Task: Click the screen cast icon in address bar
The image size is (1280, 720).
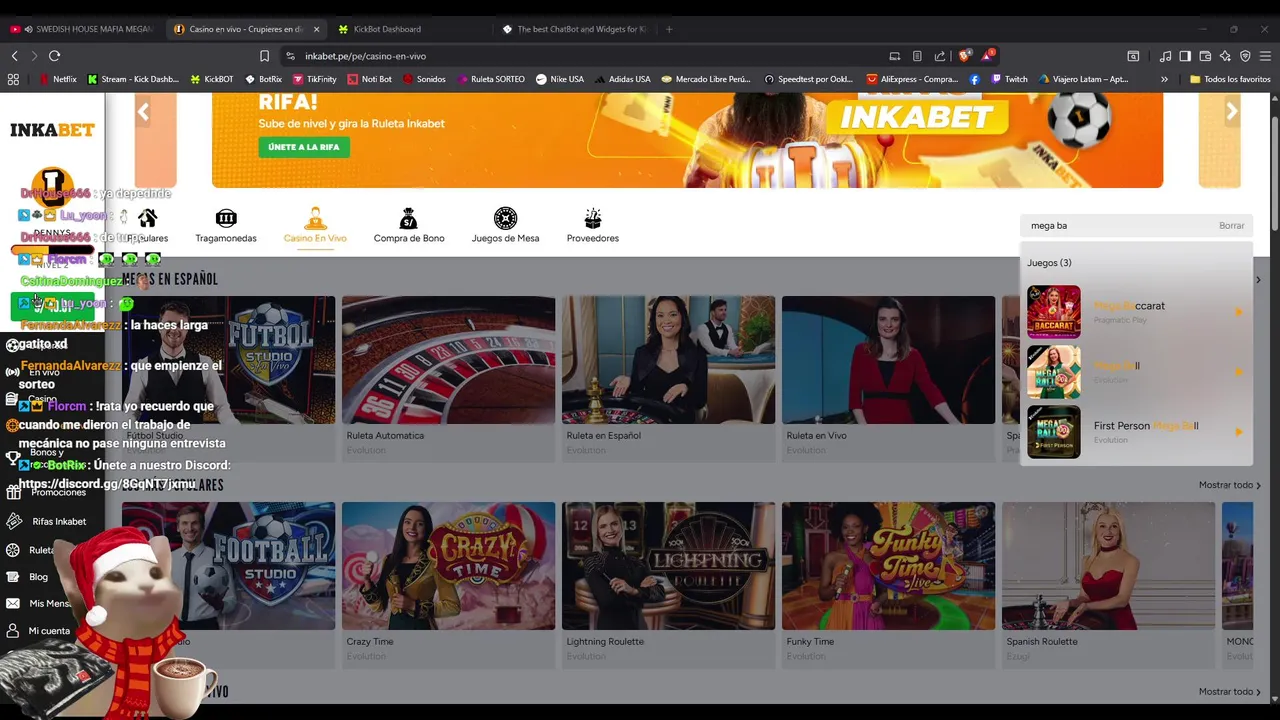Action: pyautogui.click(x=895, y=56)
